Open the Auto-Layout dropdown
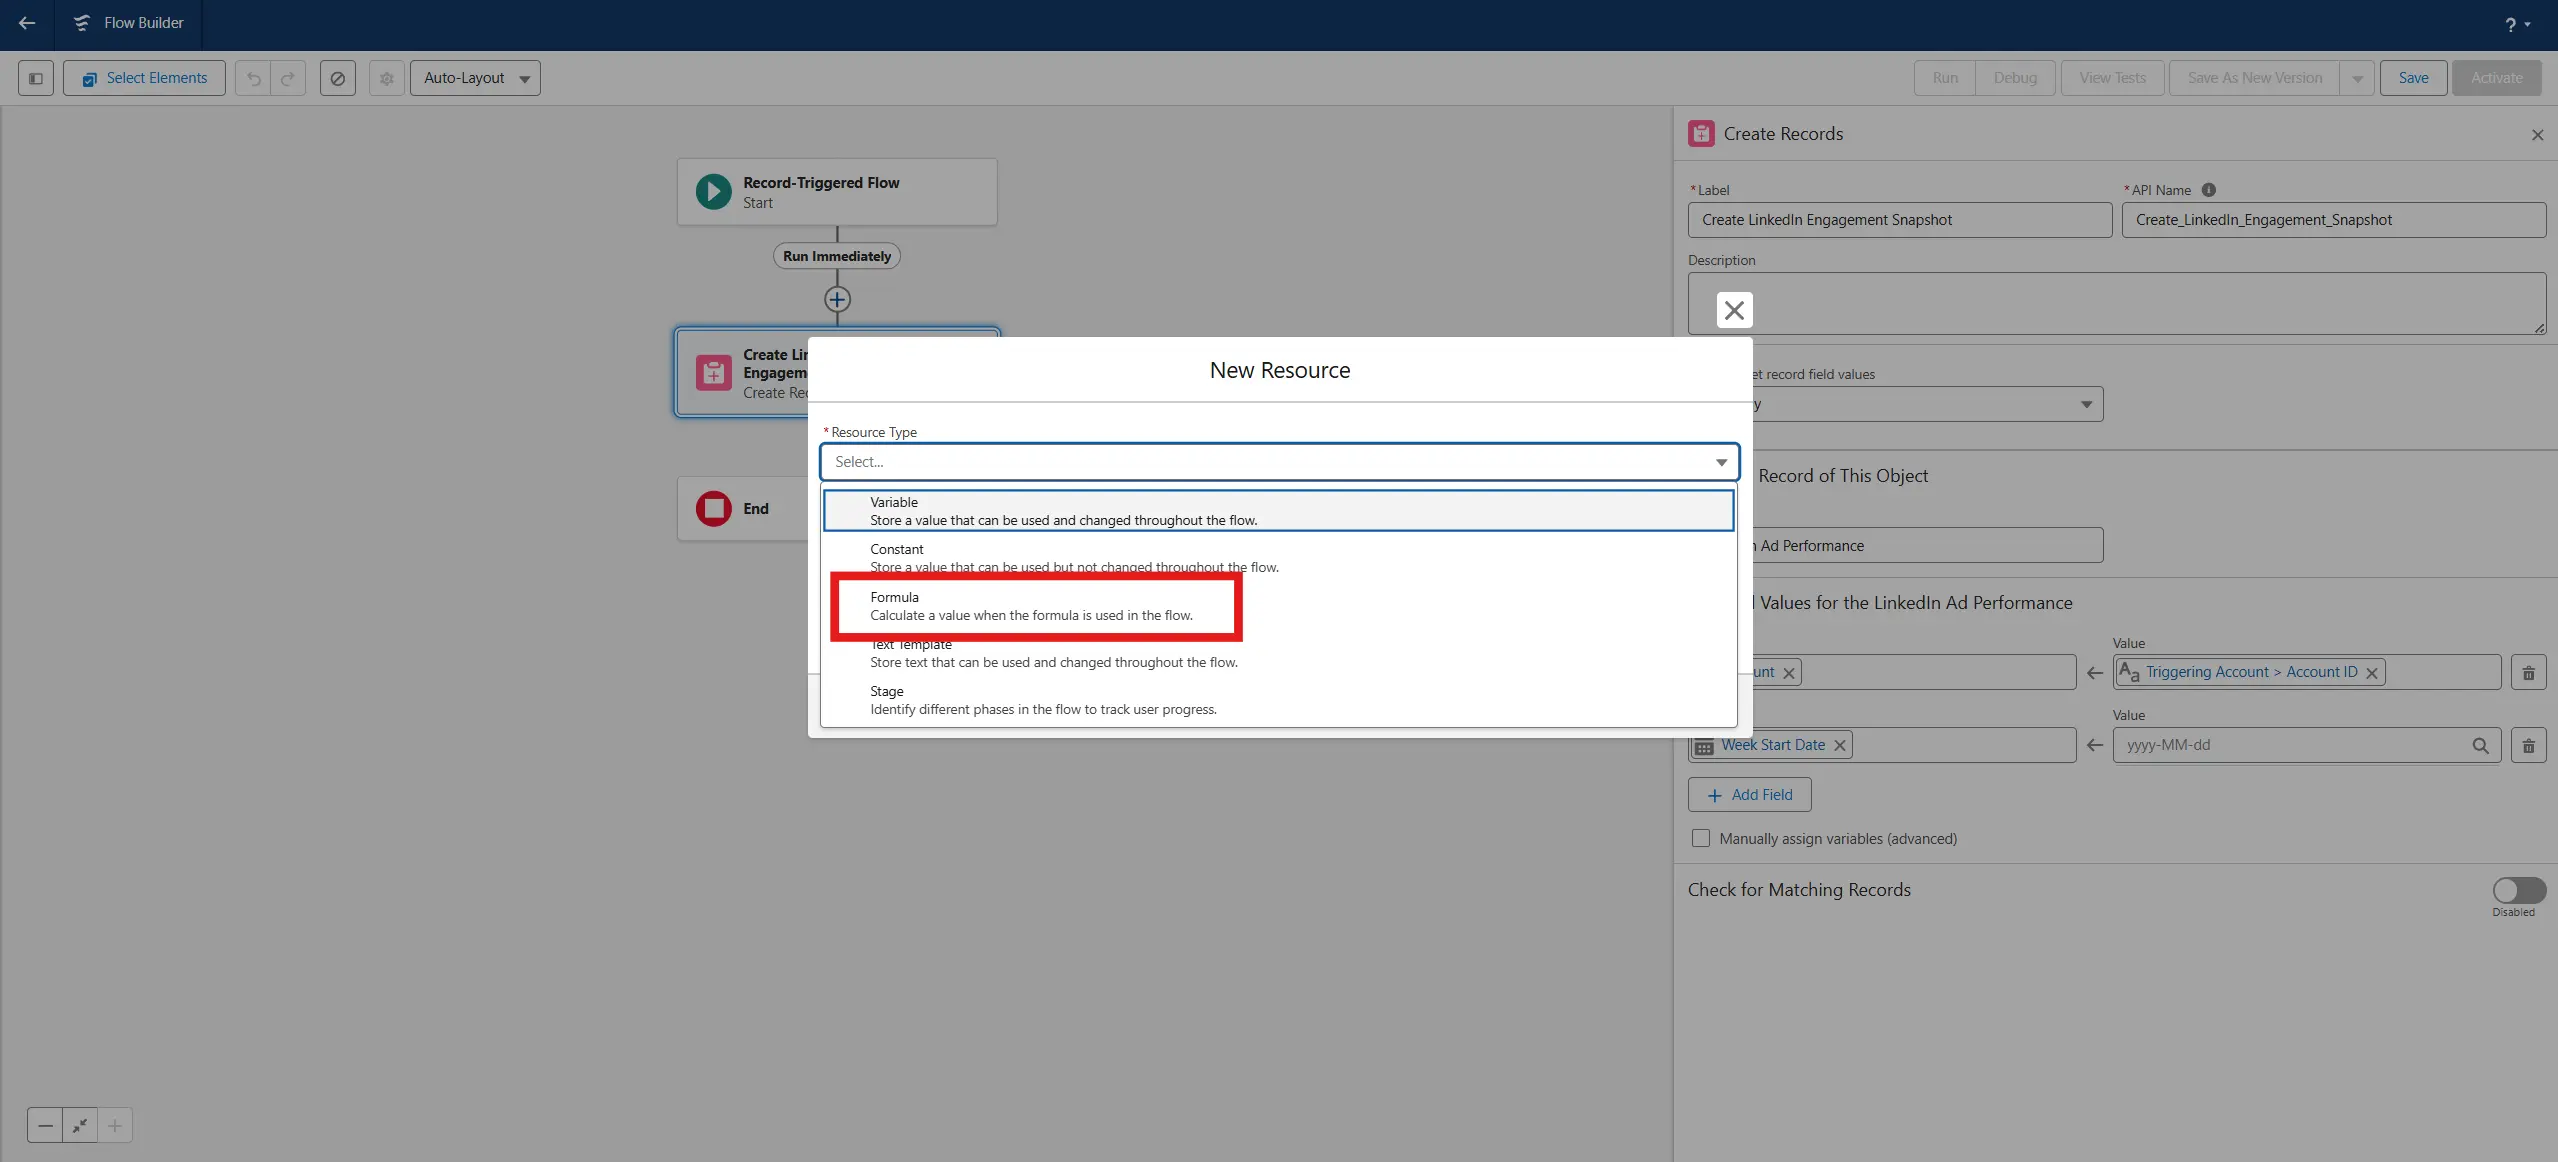 (475, 78)
